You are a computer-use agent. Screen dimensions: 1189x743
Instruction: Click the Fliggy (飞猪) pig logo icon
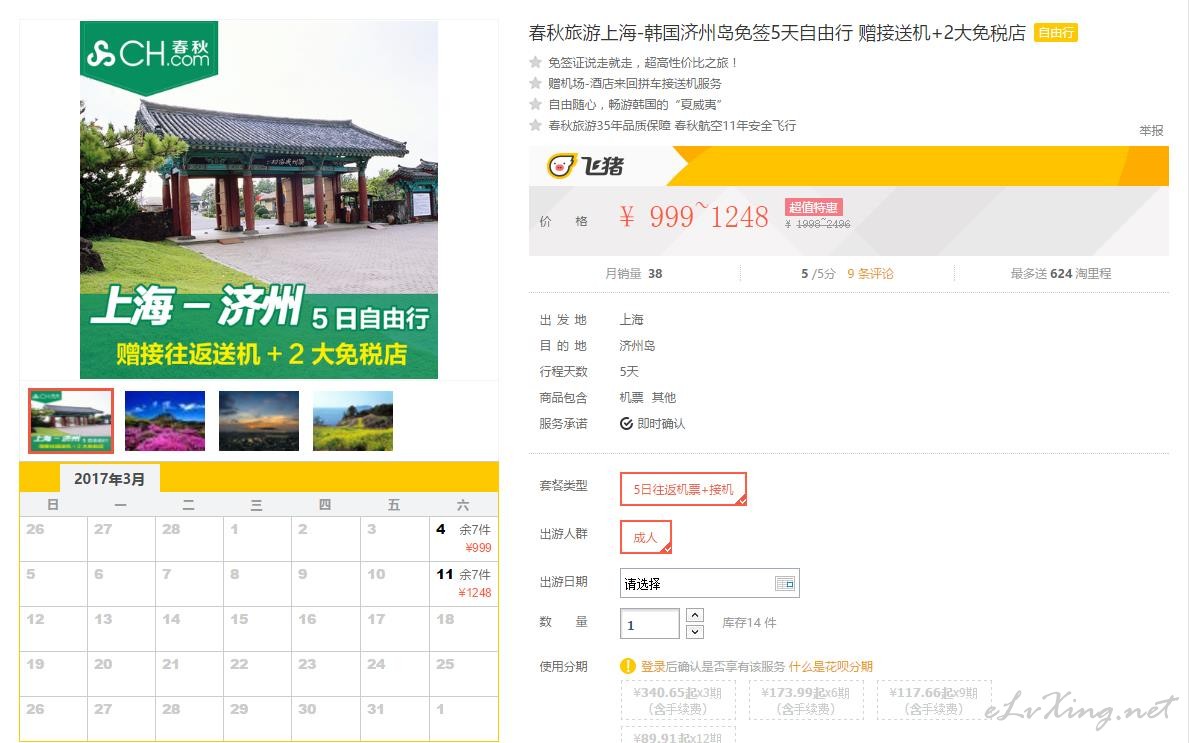[562, 165]
